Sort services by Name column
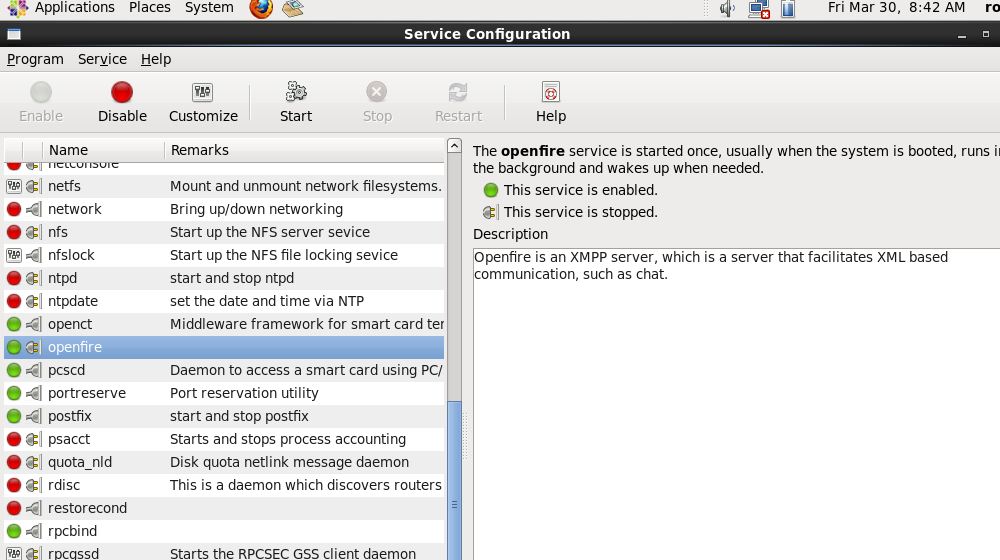This screenshot has height=560, width=1000. [x=103, y=150]
